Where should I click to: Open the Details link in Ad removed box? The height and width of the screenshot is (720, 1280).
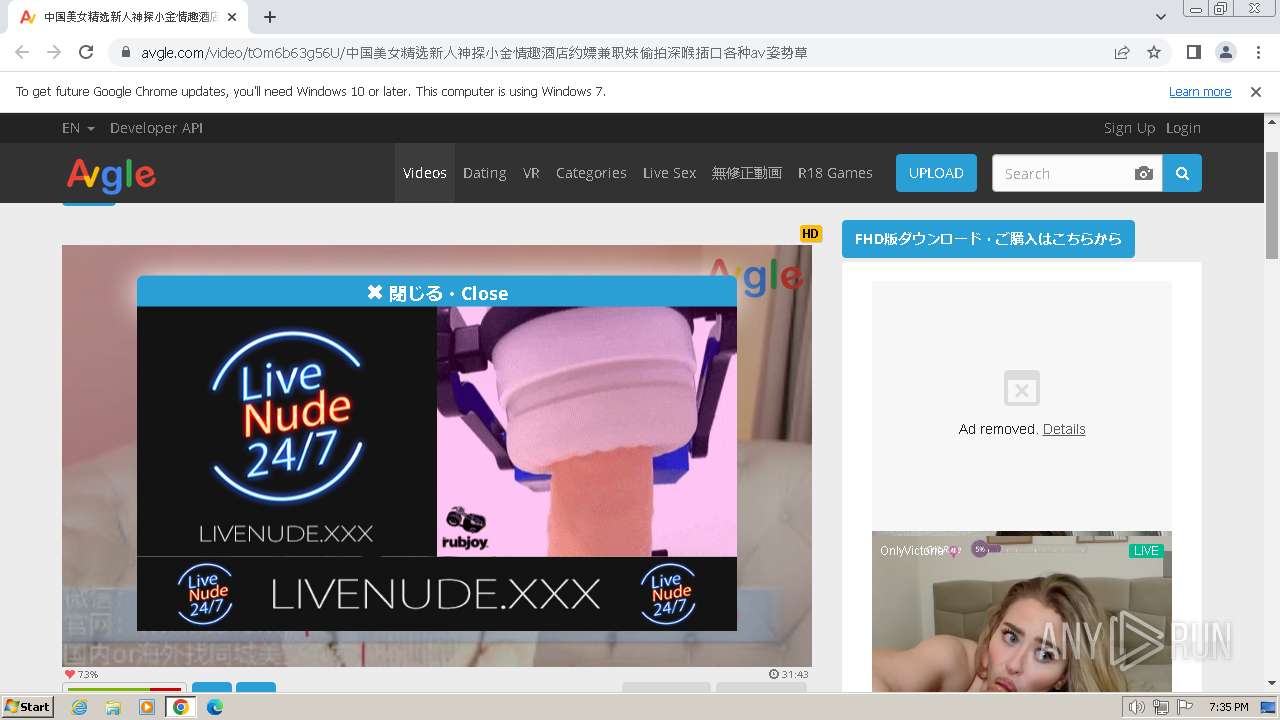[x=1064, y=429]
